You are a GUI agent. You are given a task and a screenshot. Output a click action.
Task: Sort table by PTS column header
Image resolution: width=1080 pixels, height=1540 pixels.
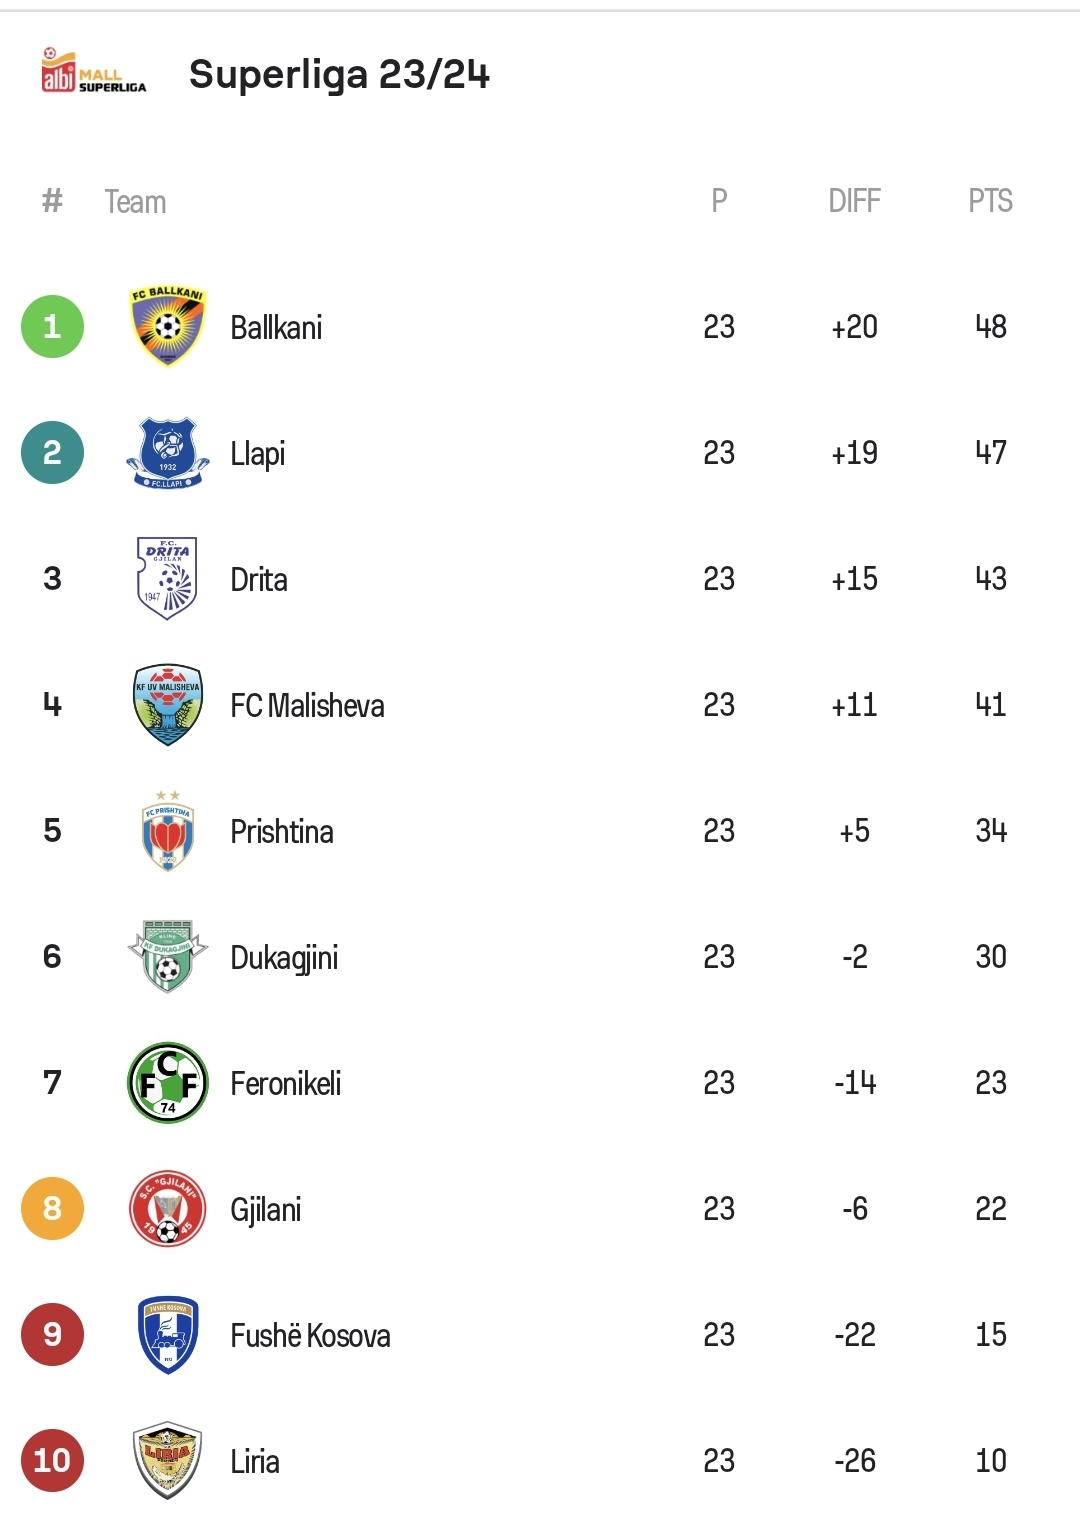991,201
